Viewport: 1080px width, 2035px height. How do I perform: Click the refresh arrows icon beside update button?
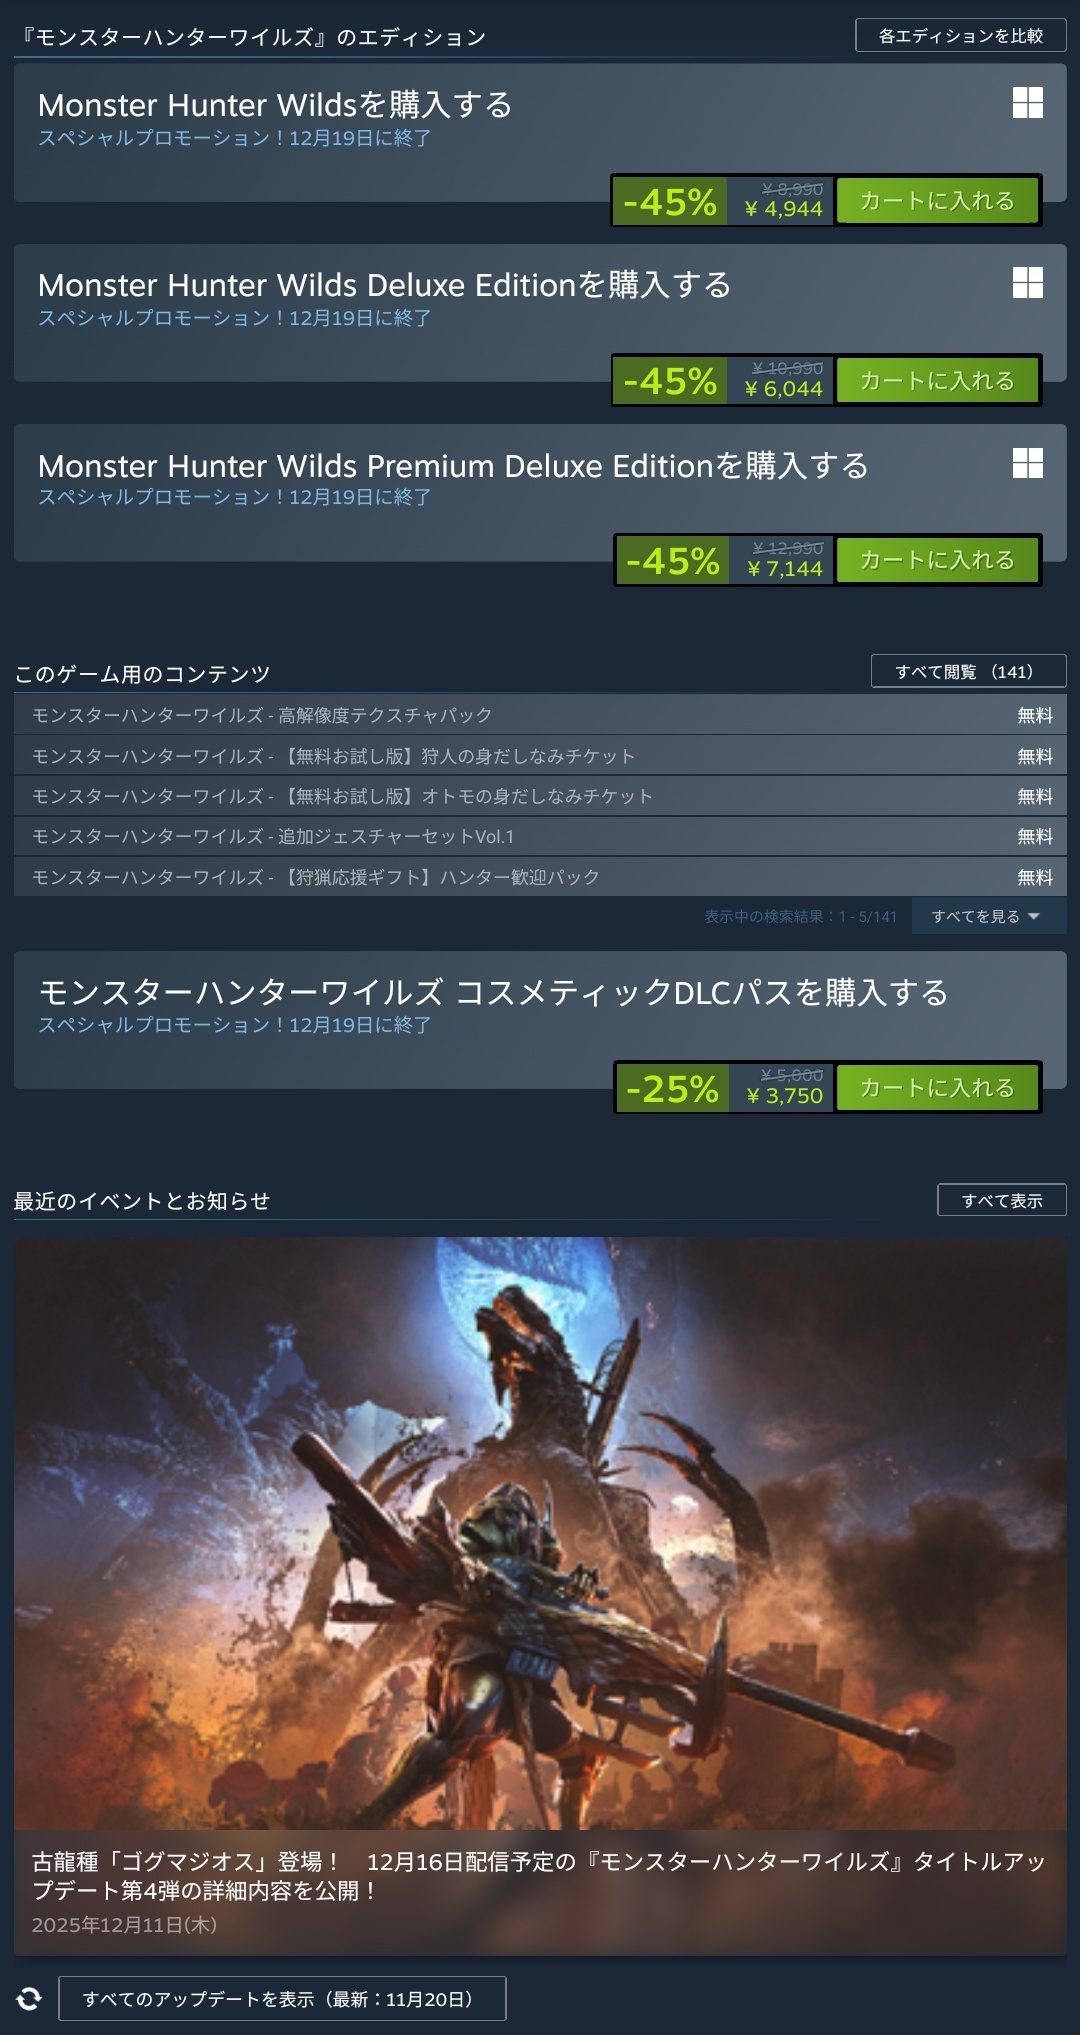point(29,1998)
